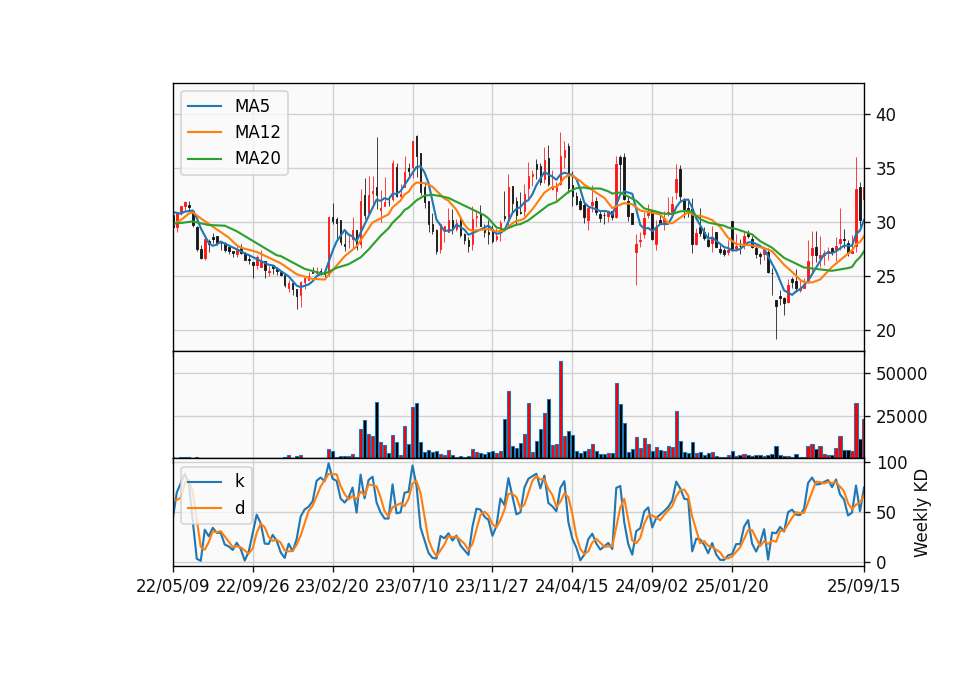
Task: Click the 23/02/20 date label
Action: (332, 586)
